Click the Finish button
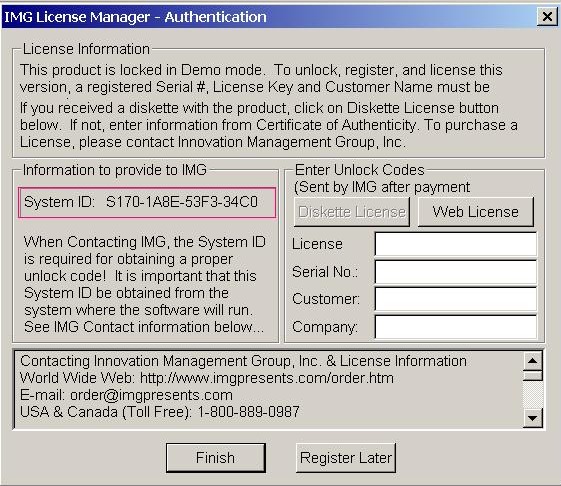Screen dimensions: 561x486 click(215, 458)
